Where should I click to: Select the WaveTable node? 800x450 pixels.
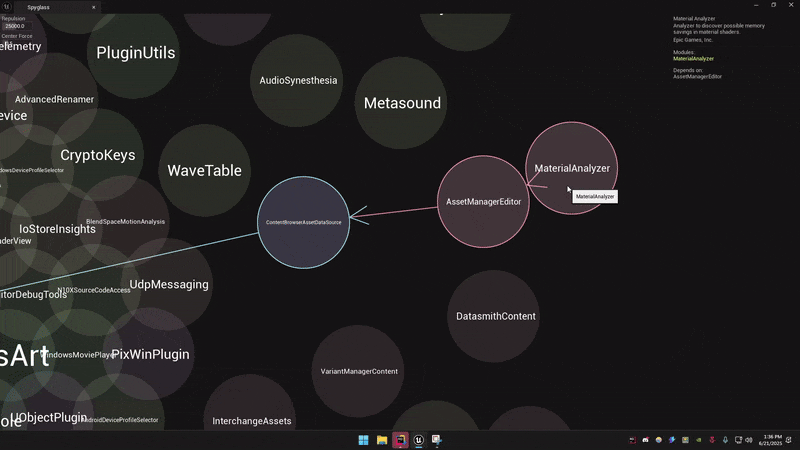(205, 170)
